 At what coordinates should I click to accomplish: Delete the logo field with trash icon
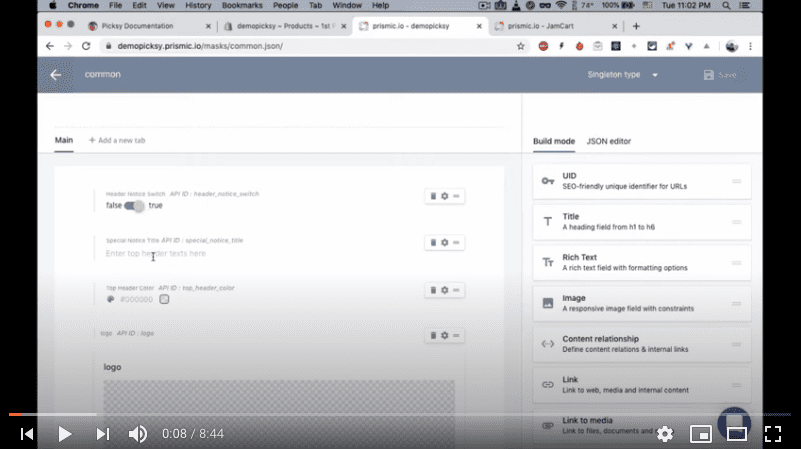point(433,336)
